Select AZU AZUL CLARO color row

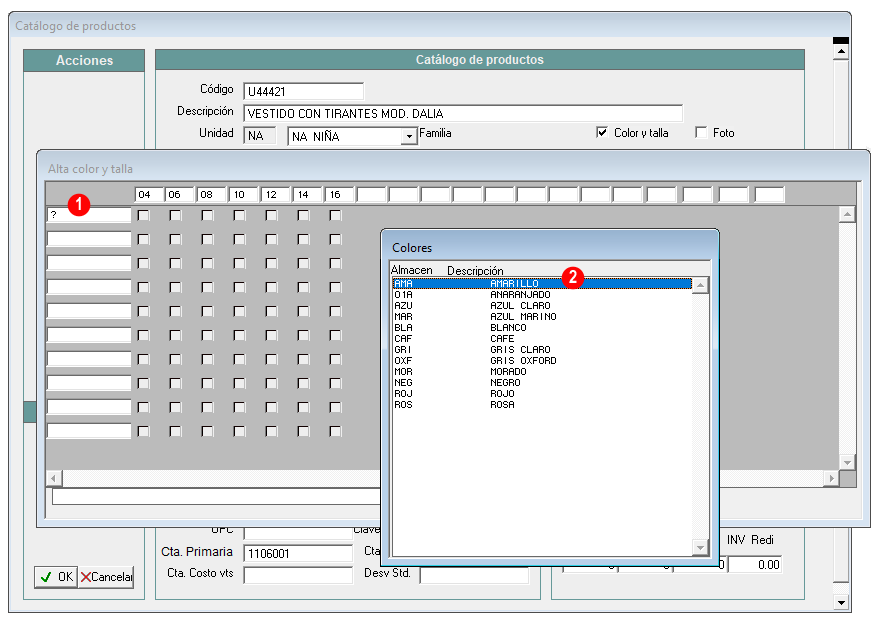click(x=542, y=305)
